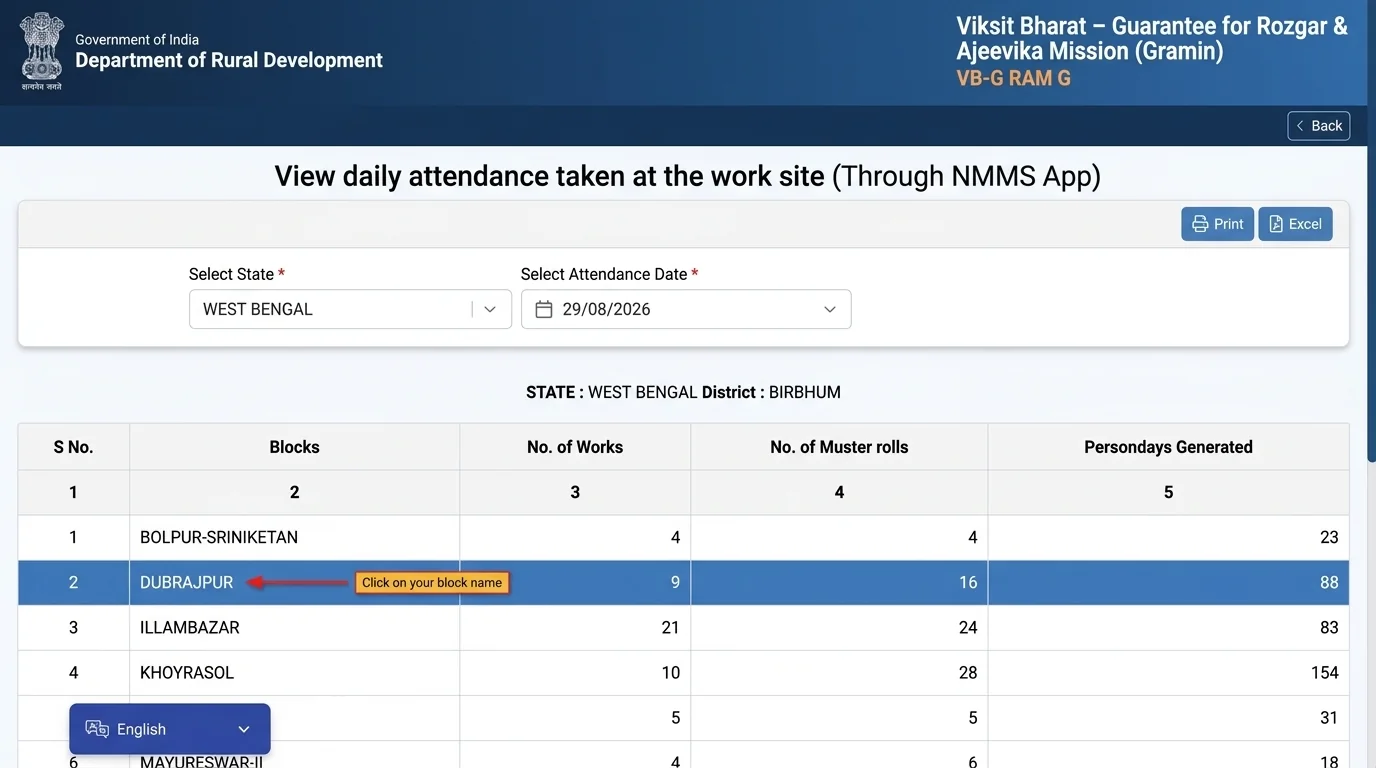Click the Persondays Generated column header
The image size is (1376, 768).
click(x=1168, y=447)
